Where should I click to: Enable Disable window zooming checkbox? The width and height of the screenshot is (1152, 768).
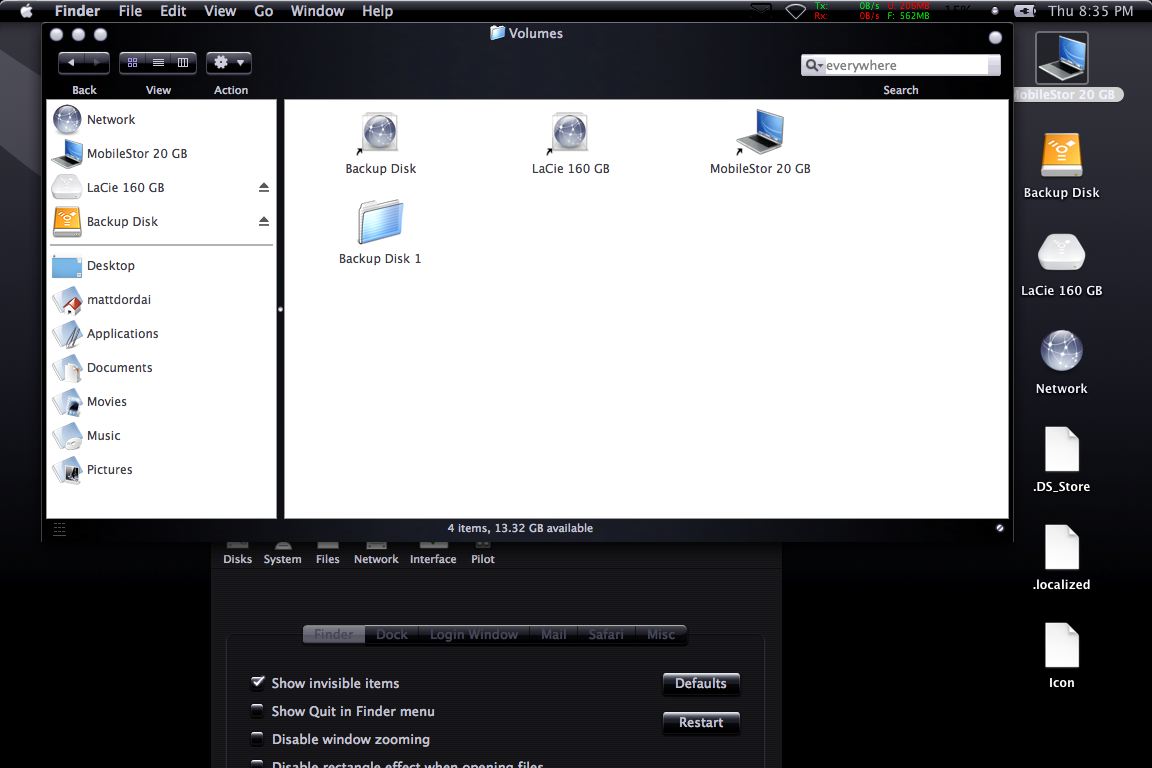[257, 739]
